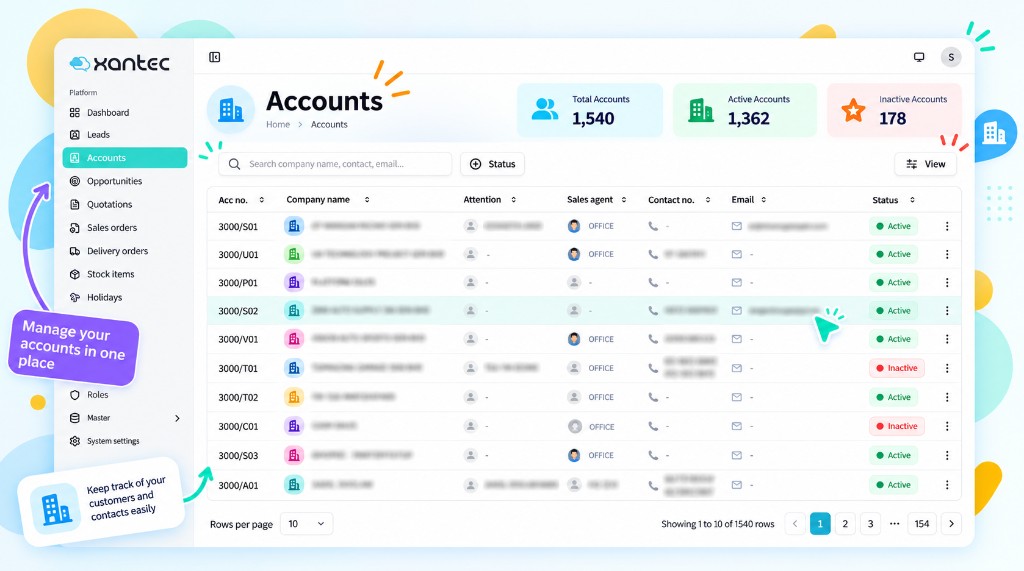This screenshot has width=1024, height=571.
Task: Open row actions for 3000/P01
Action: tap(947, 282)
